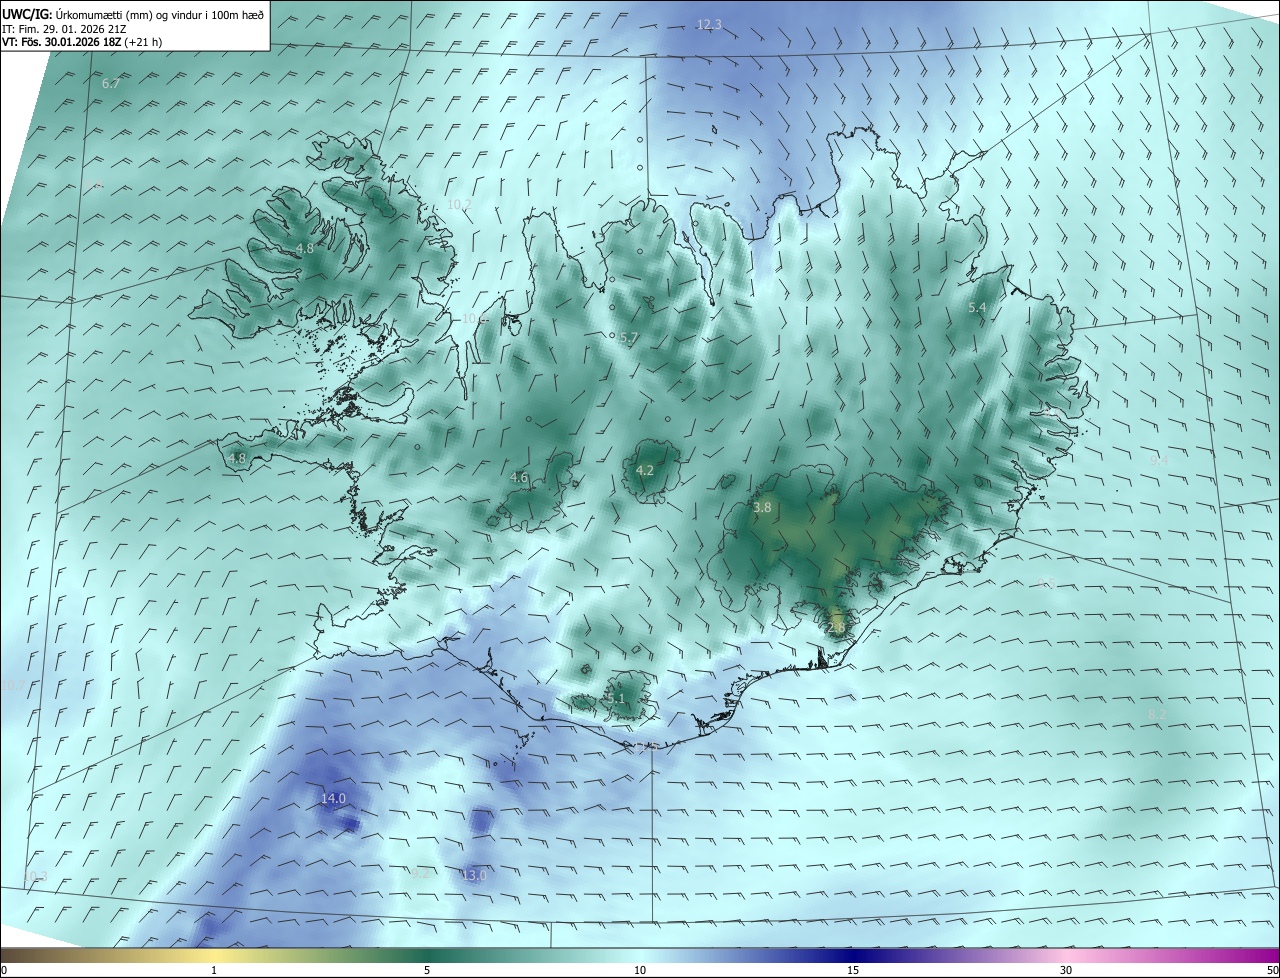Click the 3.8 value label on the map

pos(762,508)
